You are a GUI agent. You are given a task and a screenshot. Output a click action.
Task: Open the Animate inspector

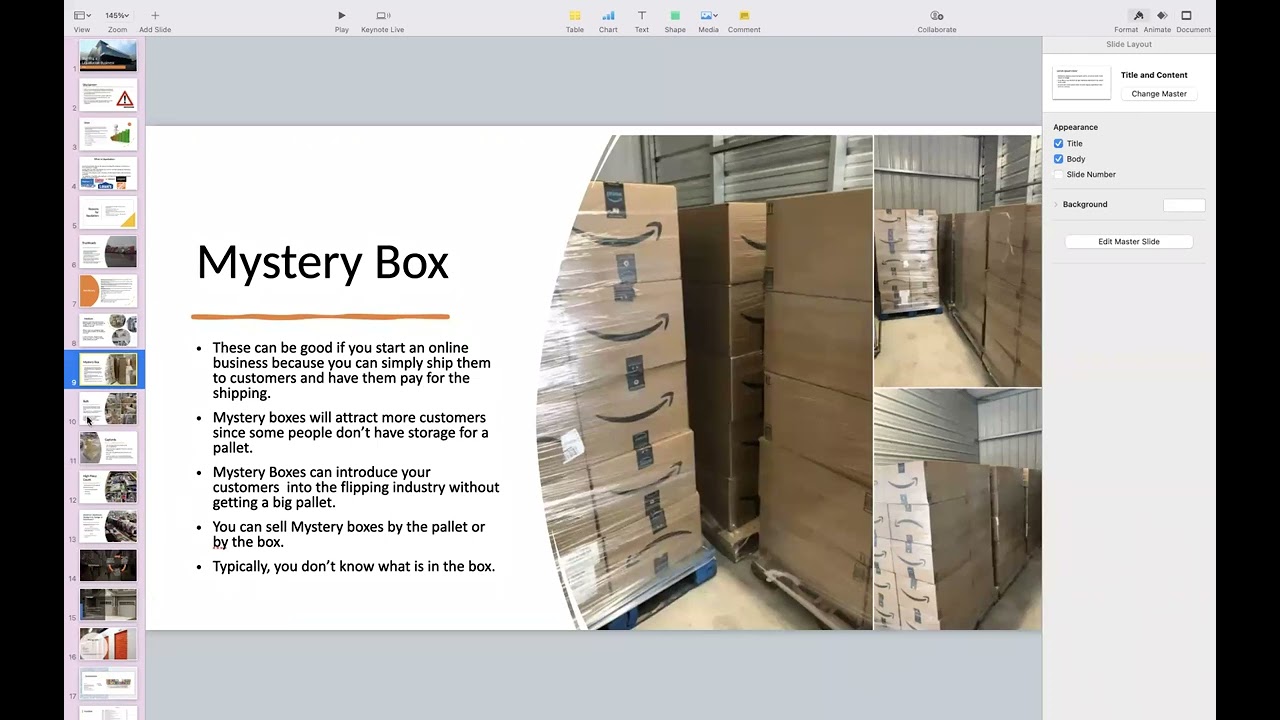click(x=1162, y=15)
